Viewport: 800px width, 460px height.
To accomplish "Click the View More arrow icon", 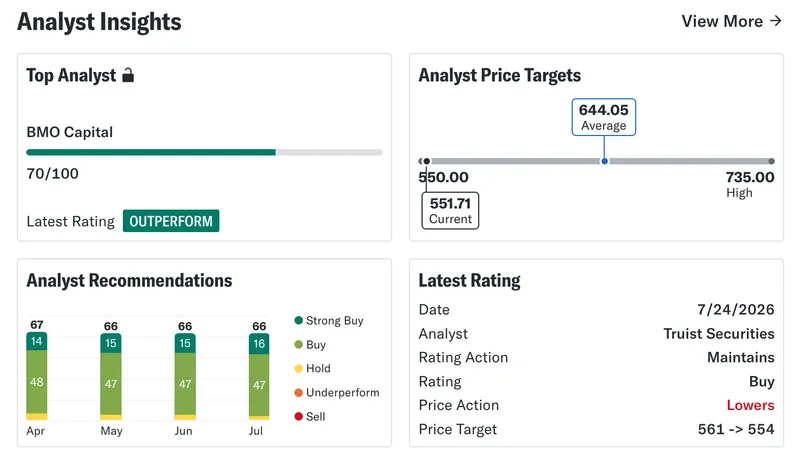I will 776,21.
